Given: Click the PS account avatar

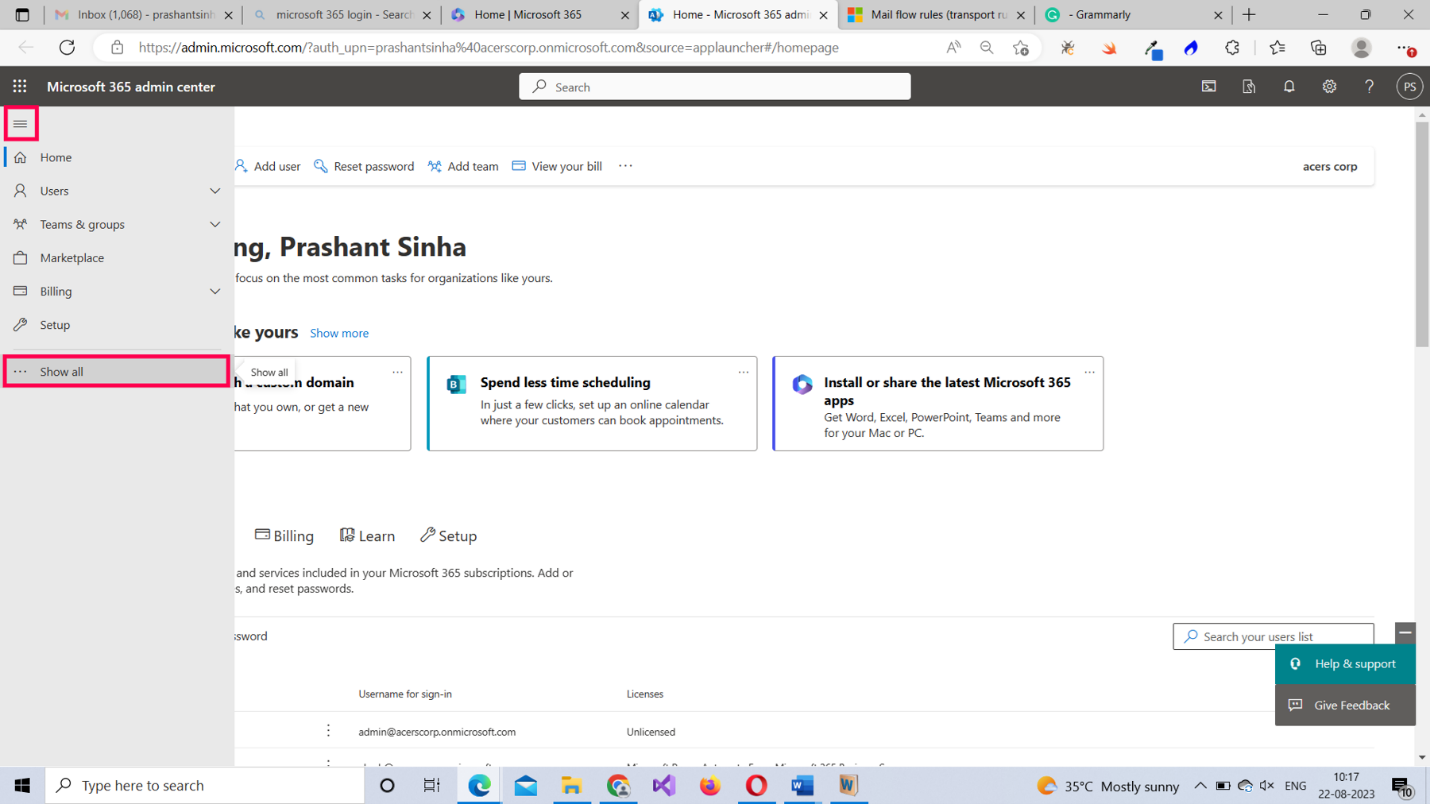Looking at the screenshot, I should click(1409, 87).
